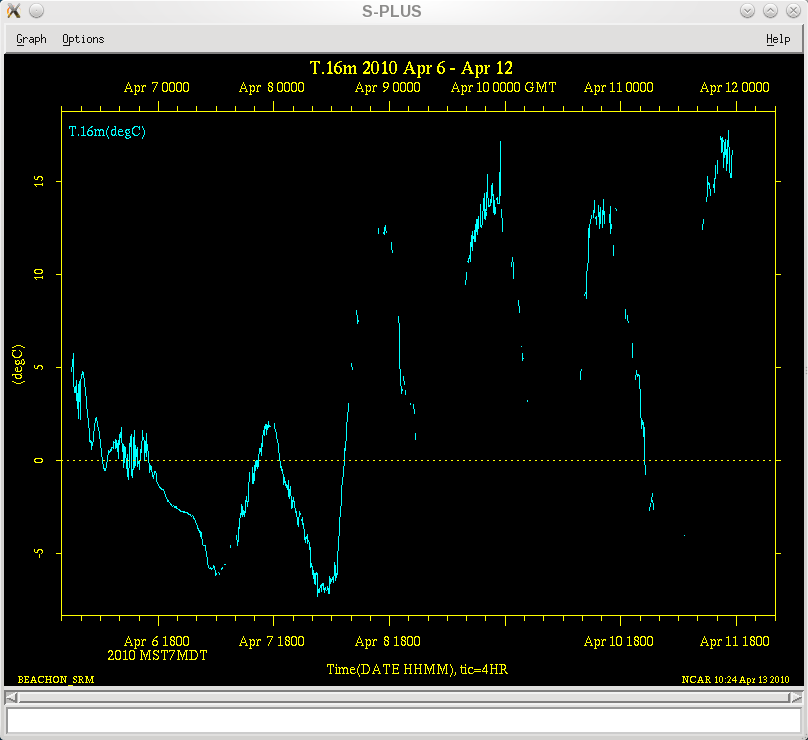Minimize the S-PLUS window
The width and height of the screenshot is (808, 740).
click(748, 11)
